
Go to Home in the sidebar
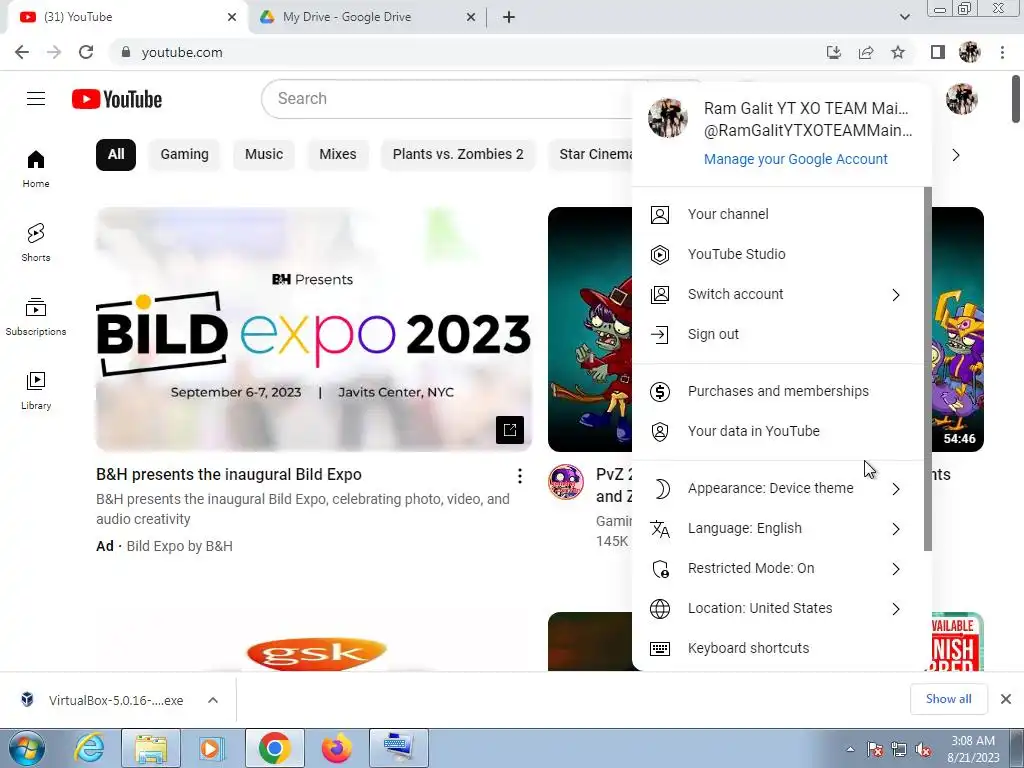tap(36, 169)
